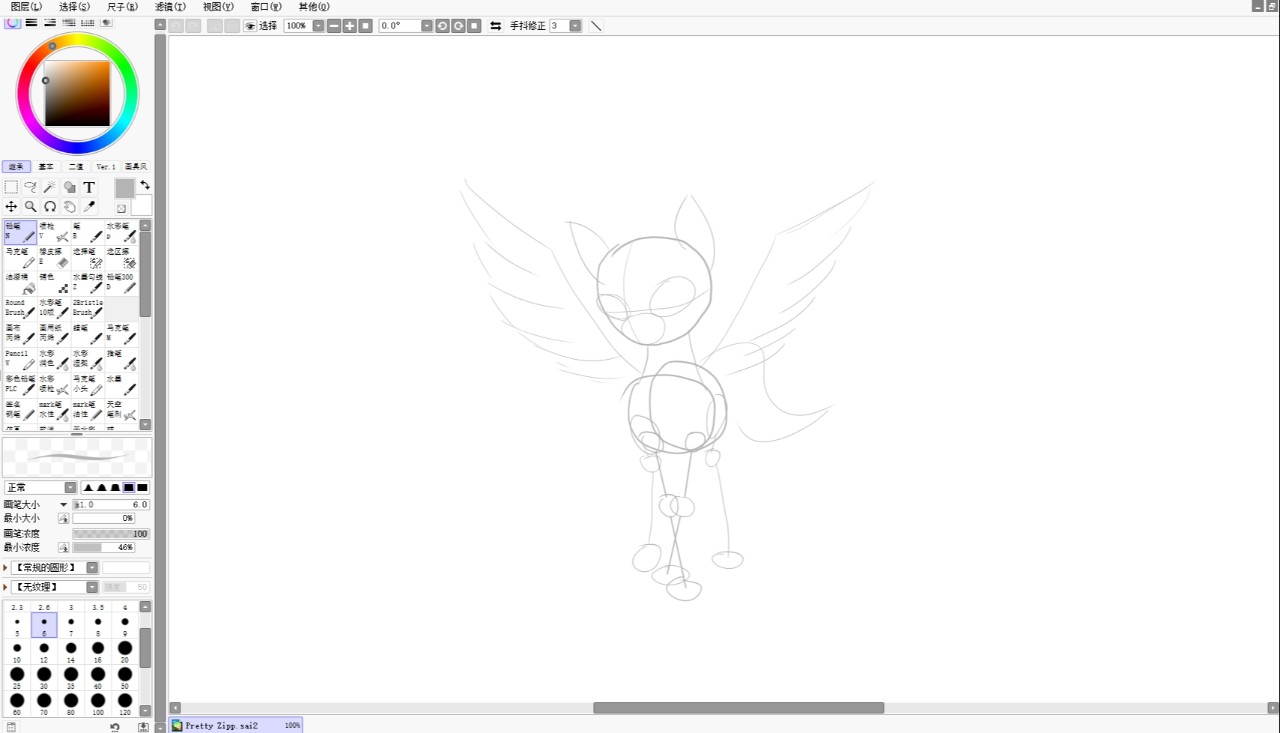The image size is (1280, 733).
Task: Open the stabilizer (手抖修正) dropdown
Action: pyautogui.click(x=575, y=26)
